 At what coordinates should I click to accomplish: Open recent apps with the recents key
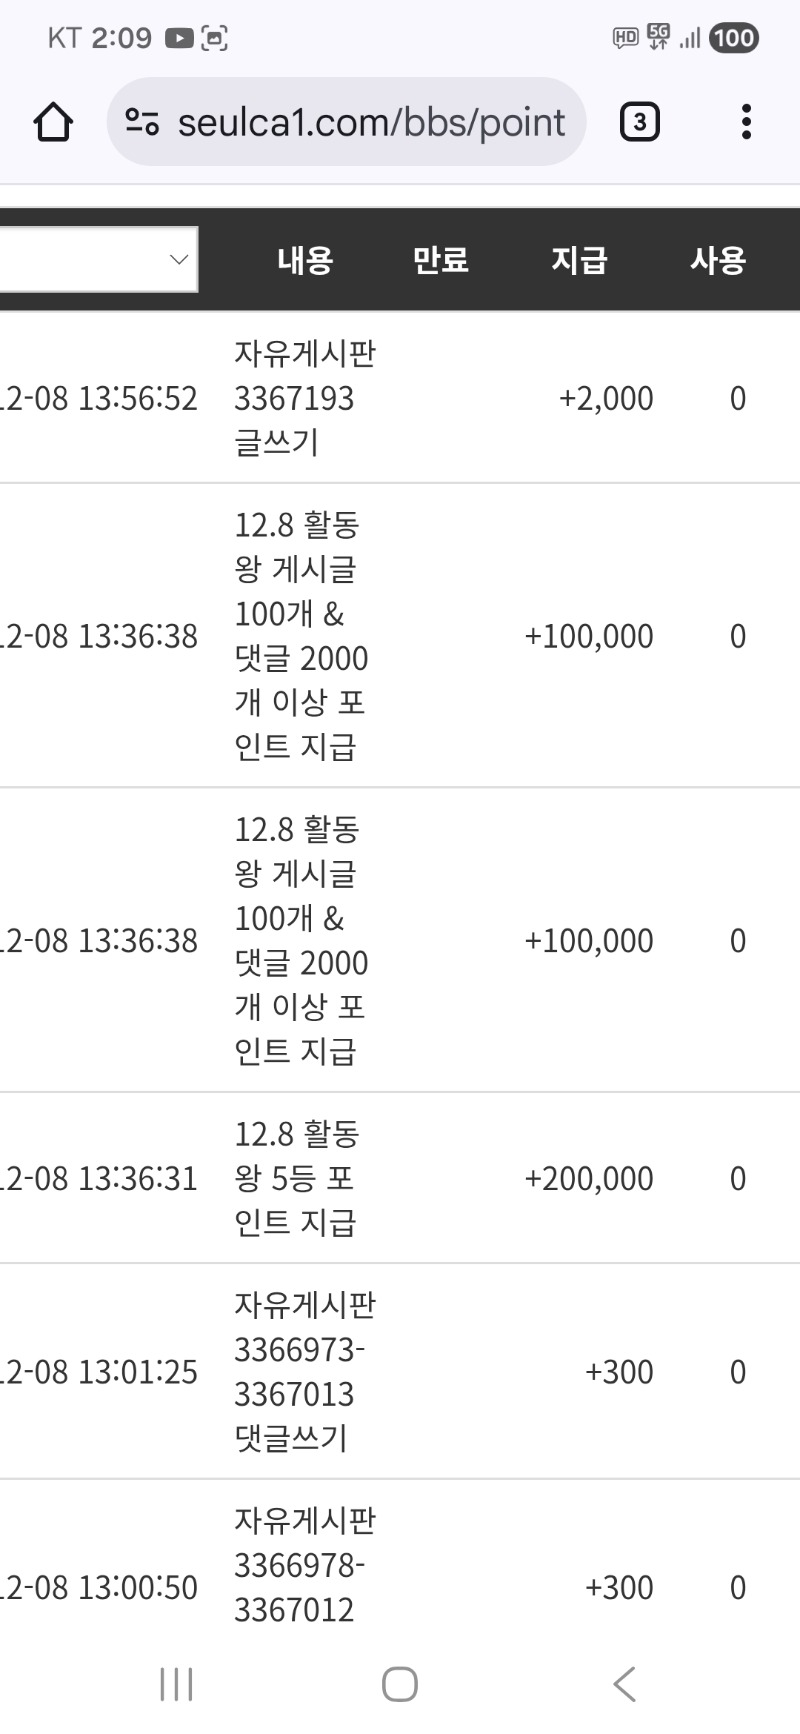[x=175, y=1684]
